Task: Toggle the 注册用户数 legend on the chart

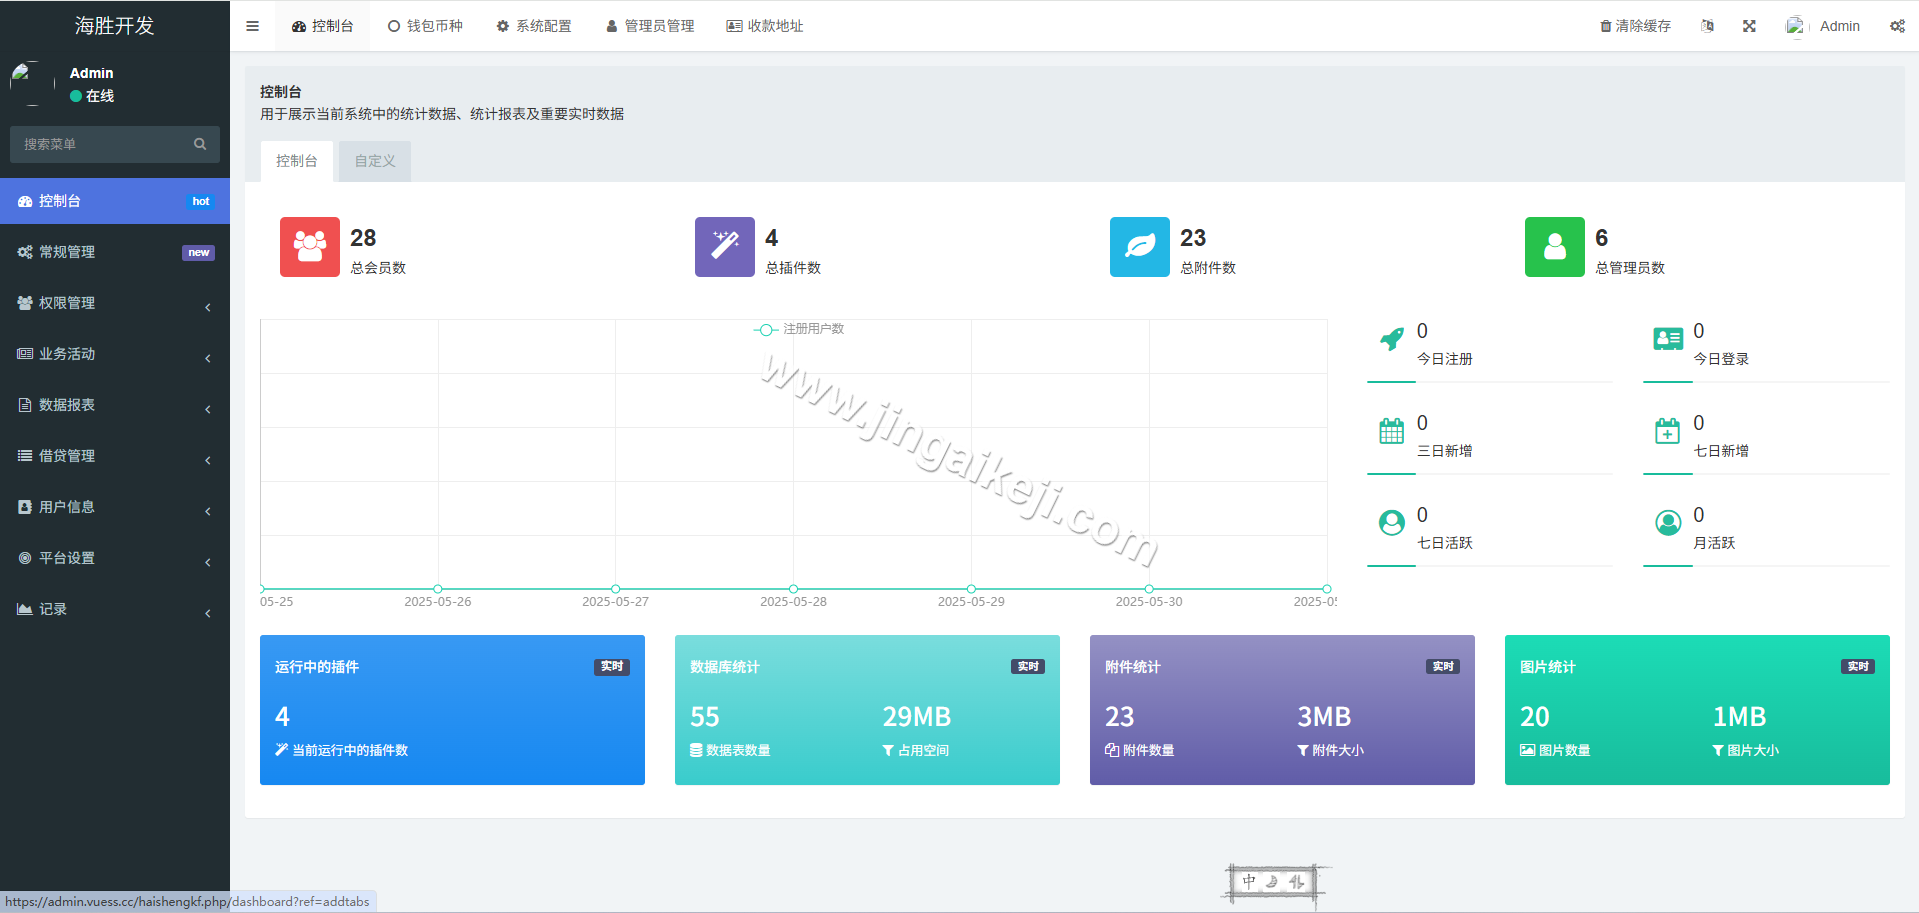Action: pyautogui.click(x=799, y=329)
